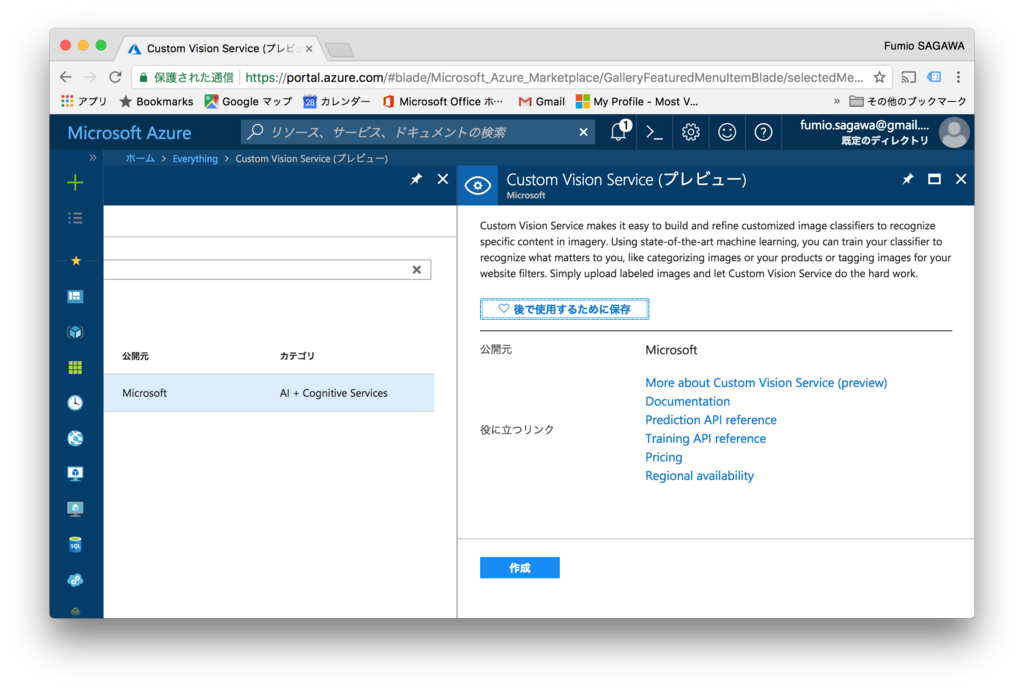Select the favorites star icon in sidebar

(76, 261)
